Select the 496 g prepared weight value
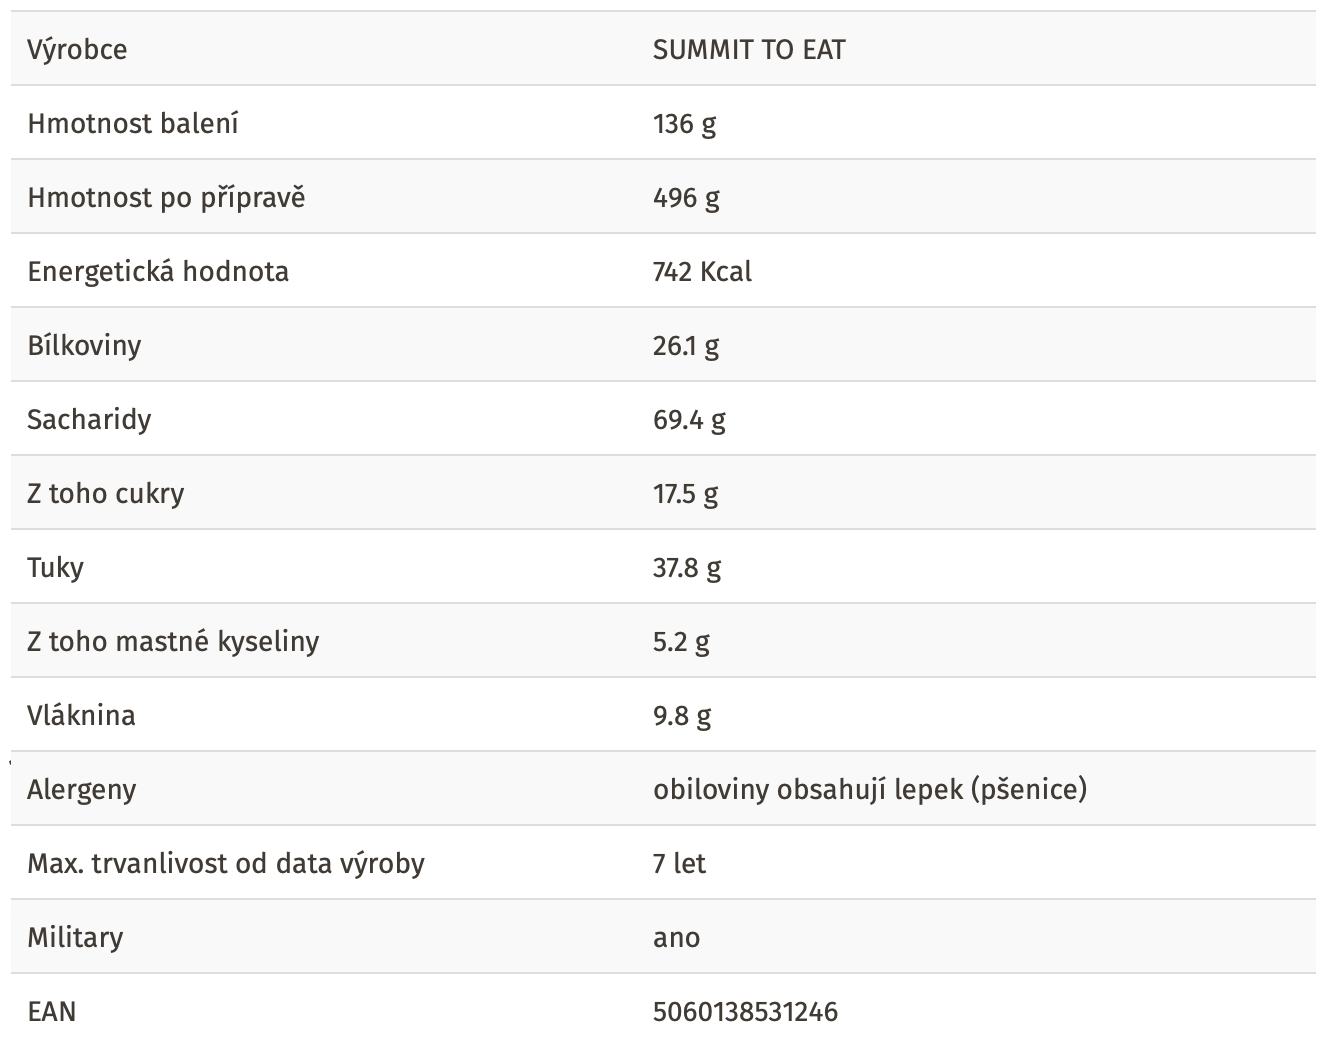This screenshot has height=1060, width=1322. pos(686,198)
